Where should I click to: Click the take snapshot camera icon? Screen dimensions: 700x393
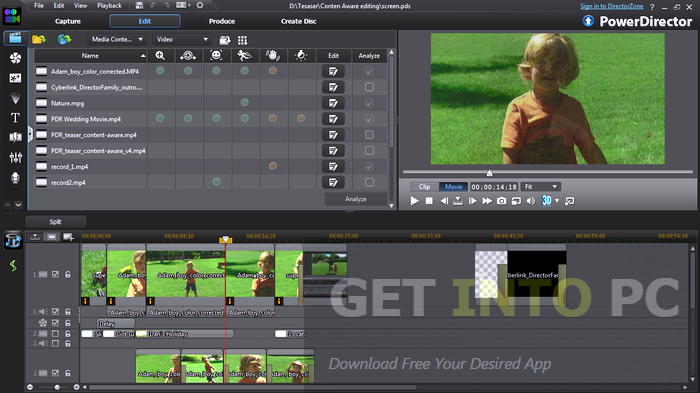(x=501, y=201)
